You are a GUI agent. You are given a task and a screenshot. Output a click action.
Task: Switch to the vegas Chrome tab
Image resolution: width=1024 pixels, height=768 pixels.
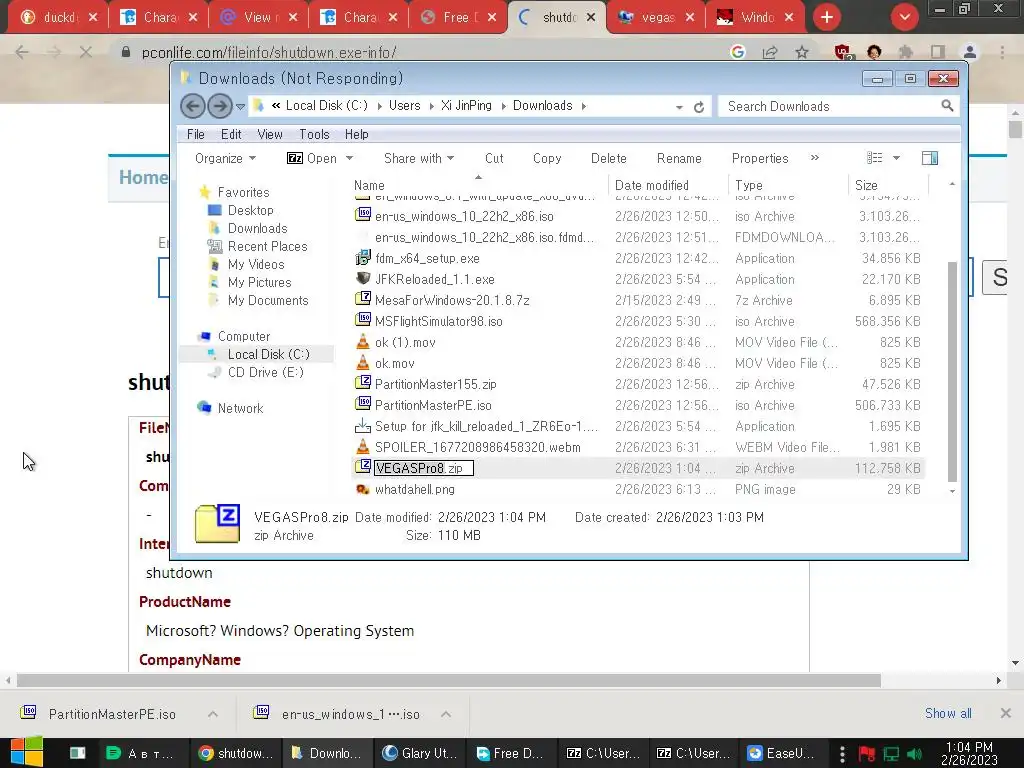click(x=655, y=17)
